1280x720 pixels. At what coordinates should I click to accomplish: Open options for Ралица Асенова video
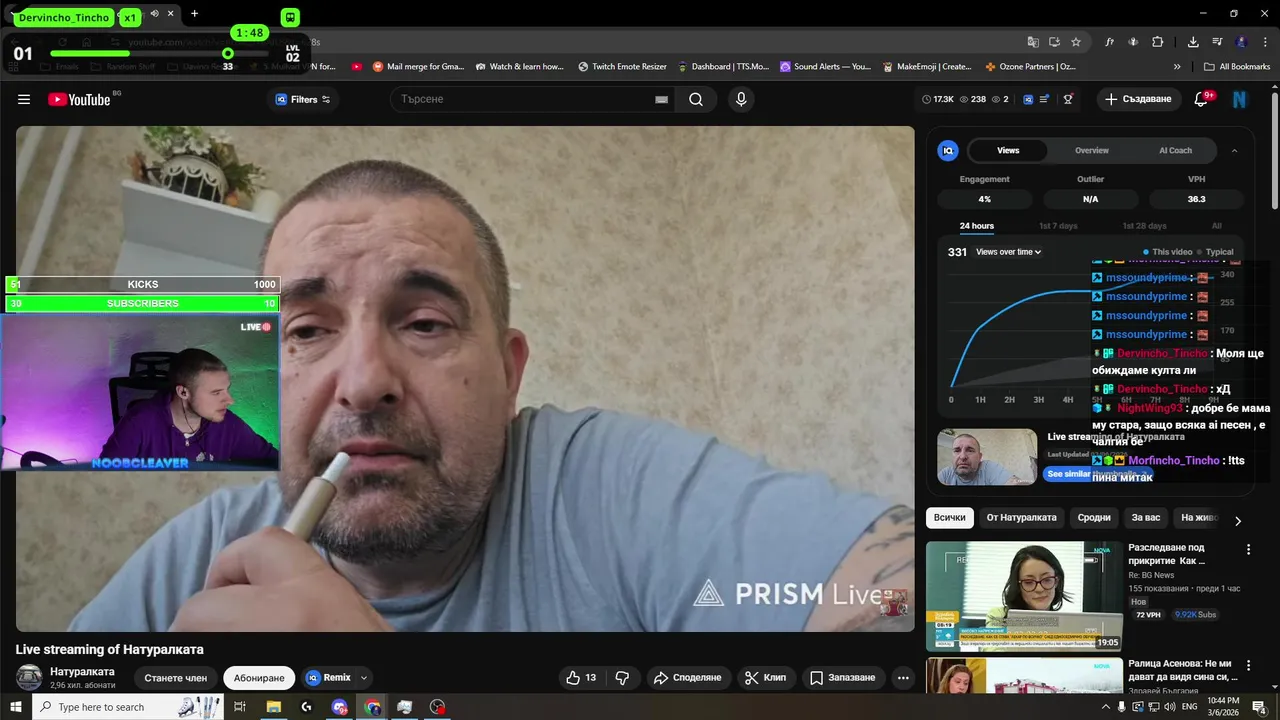1248,664
